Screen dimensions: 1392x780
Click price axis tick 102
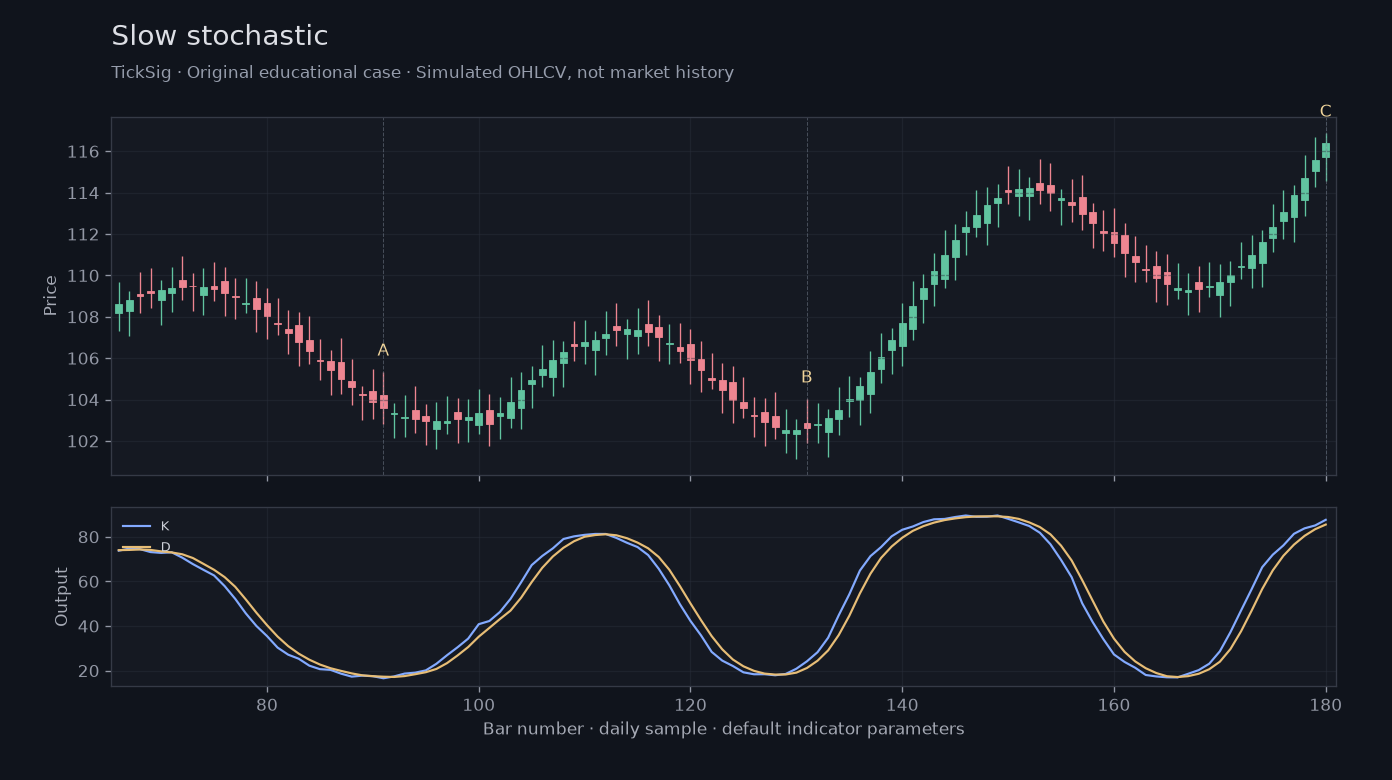[83, 442]
